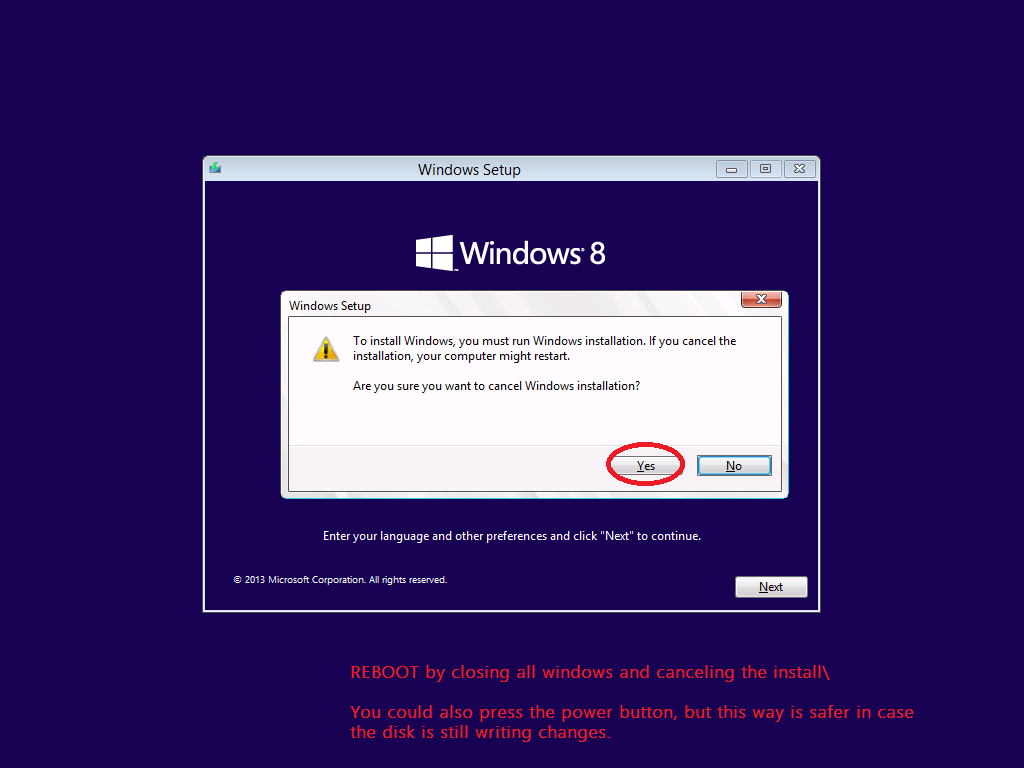Click the dialog's Windows Setup caption

tap(330, 306)
